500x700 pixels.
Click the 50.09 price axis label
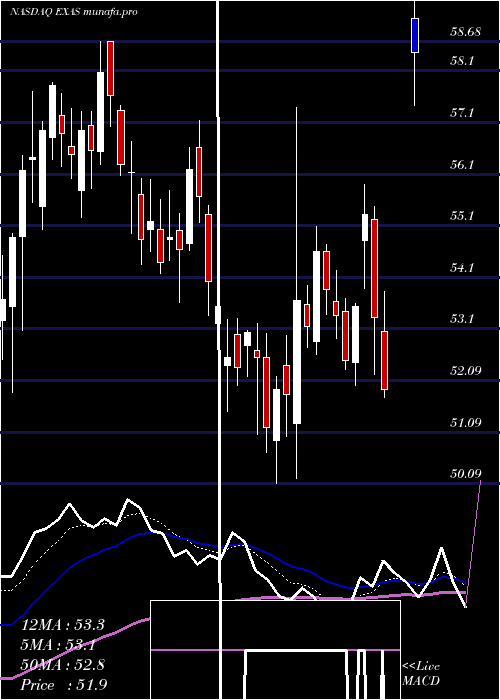tap(466, 474)
